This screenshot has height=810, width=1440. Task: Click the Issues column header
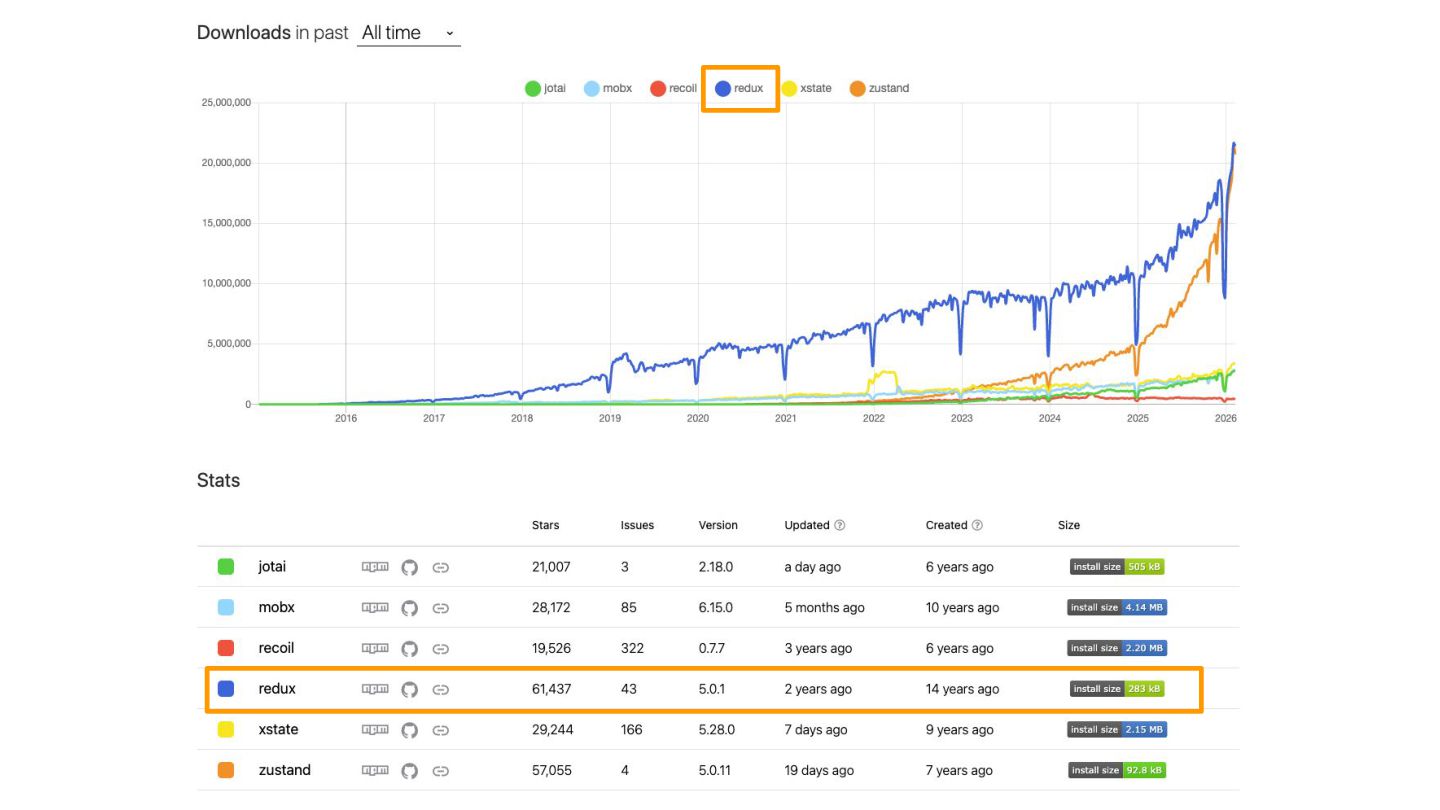coord(637,525)
